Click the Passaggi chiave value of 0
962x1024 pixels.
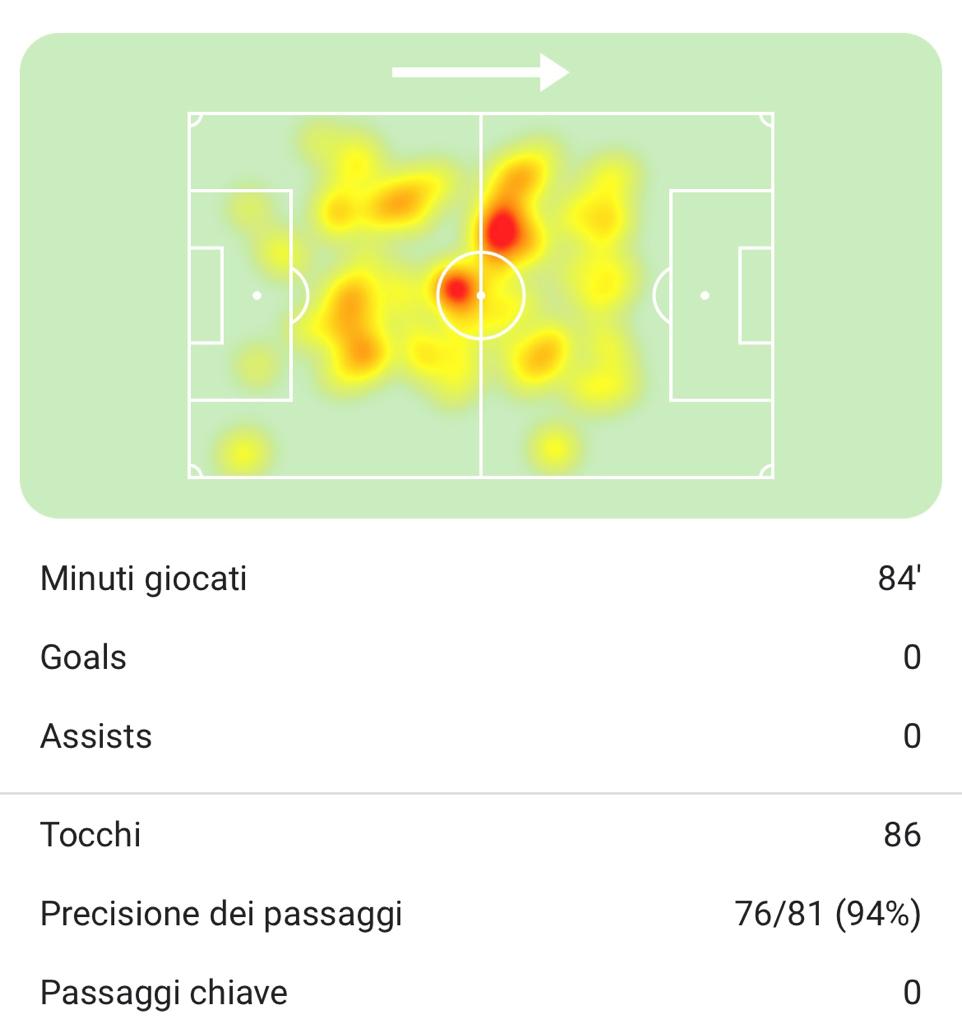(911, 992)
